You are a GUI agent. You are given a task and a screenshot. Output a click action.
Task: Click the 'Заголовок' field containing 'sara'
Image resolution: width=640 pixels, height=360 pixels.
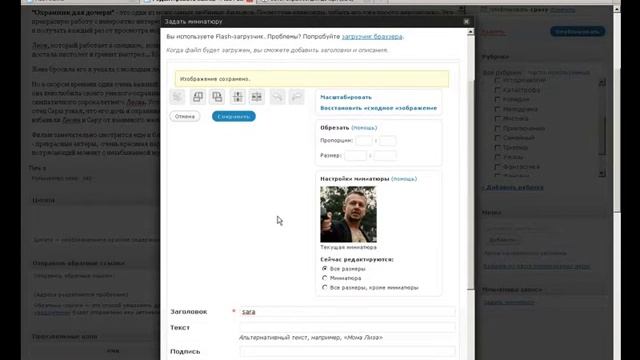(x=347, y=311)
